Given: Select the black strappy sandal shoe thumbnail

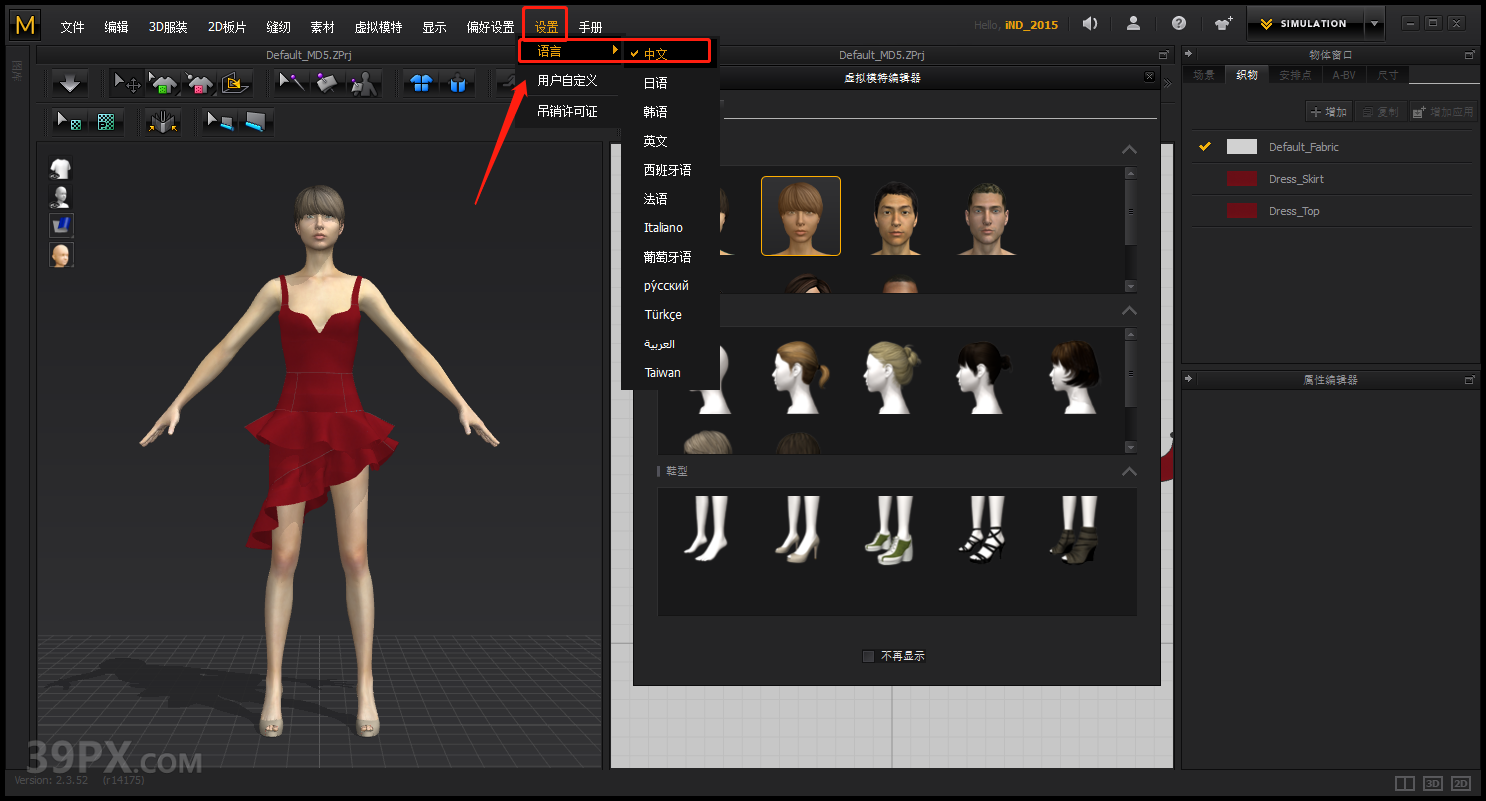Looking at the screenshot, I should point(981,528).
